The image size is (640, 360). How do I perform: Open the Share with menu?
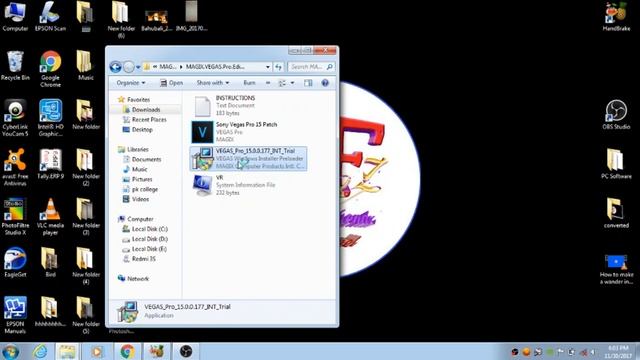tap(213, 83)
